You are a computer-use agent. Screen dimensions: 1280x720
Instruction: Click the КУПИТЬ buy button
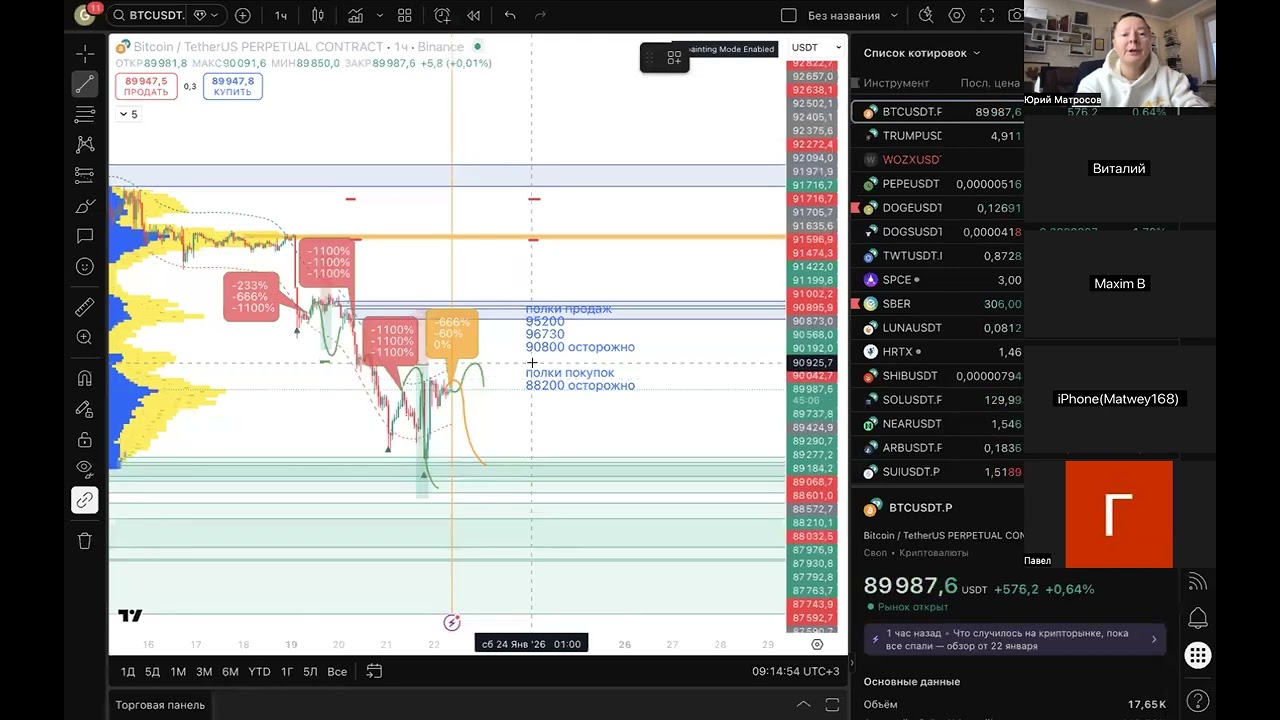click(233, 86)
